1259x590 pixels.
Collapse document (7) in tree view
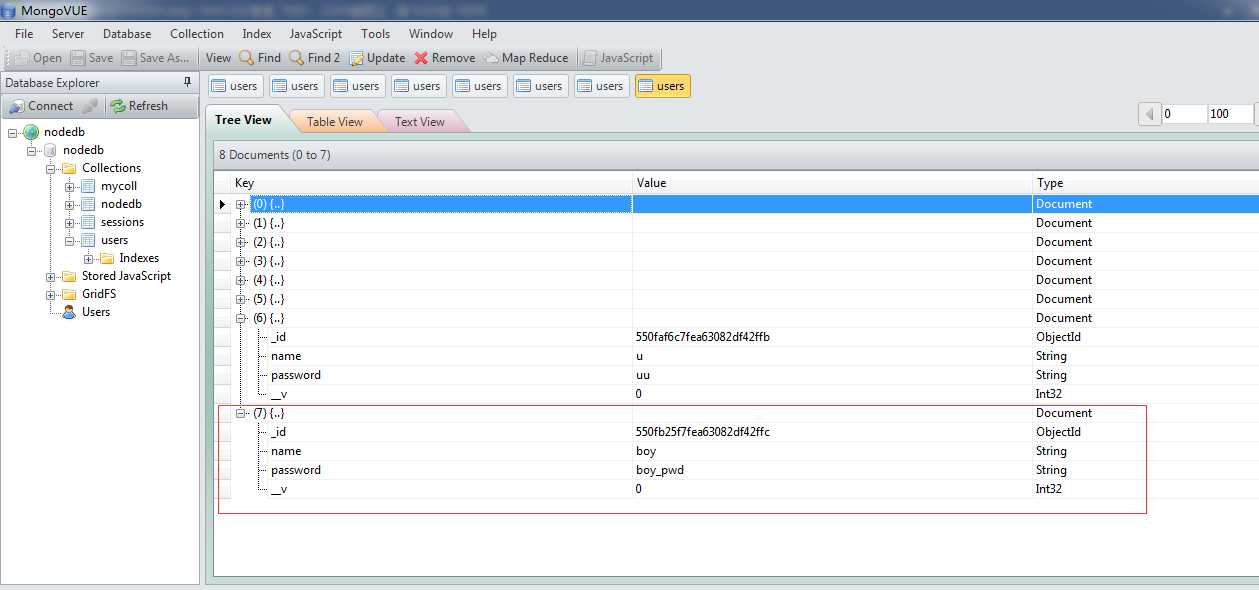click(241, 413)
